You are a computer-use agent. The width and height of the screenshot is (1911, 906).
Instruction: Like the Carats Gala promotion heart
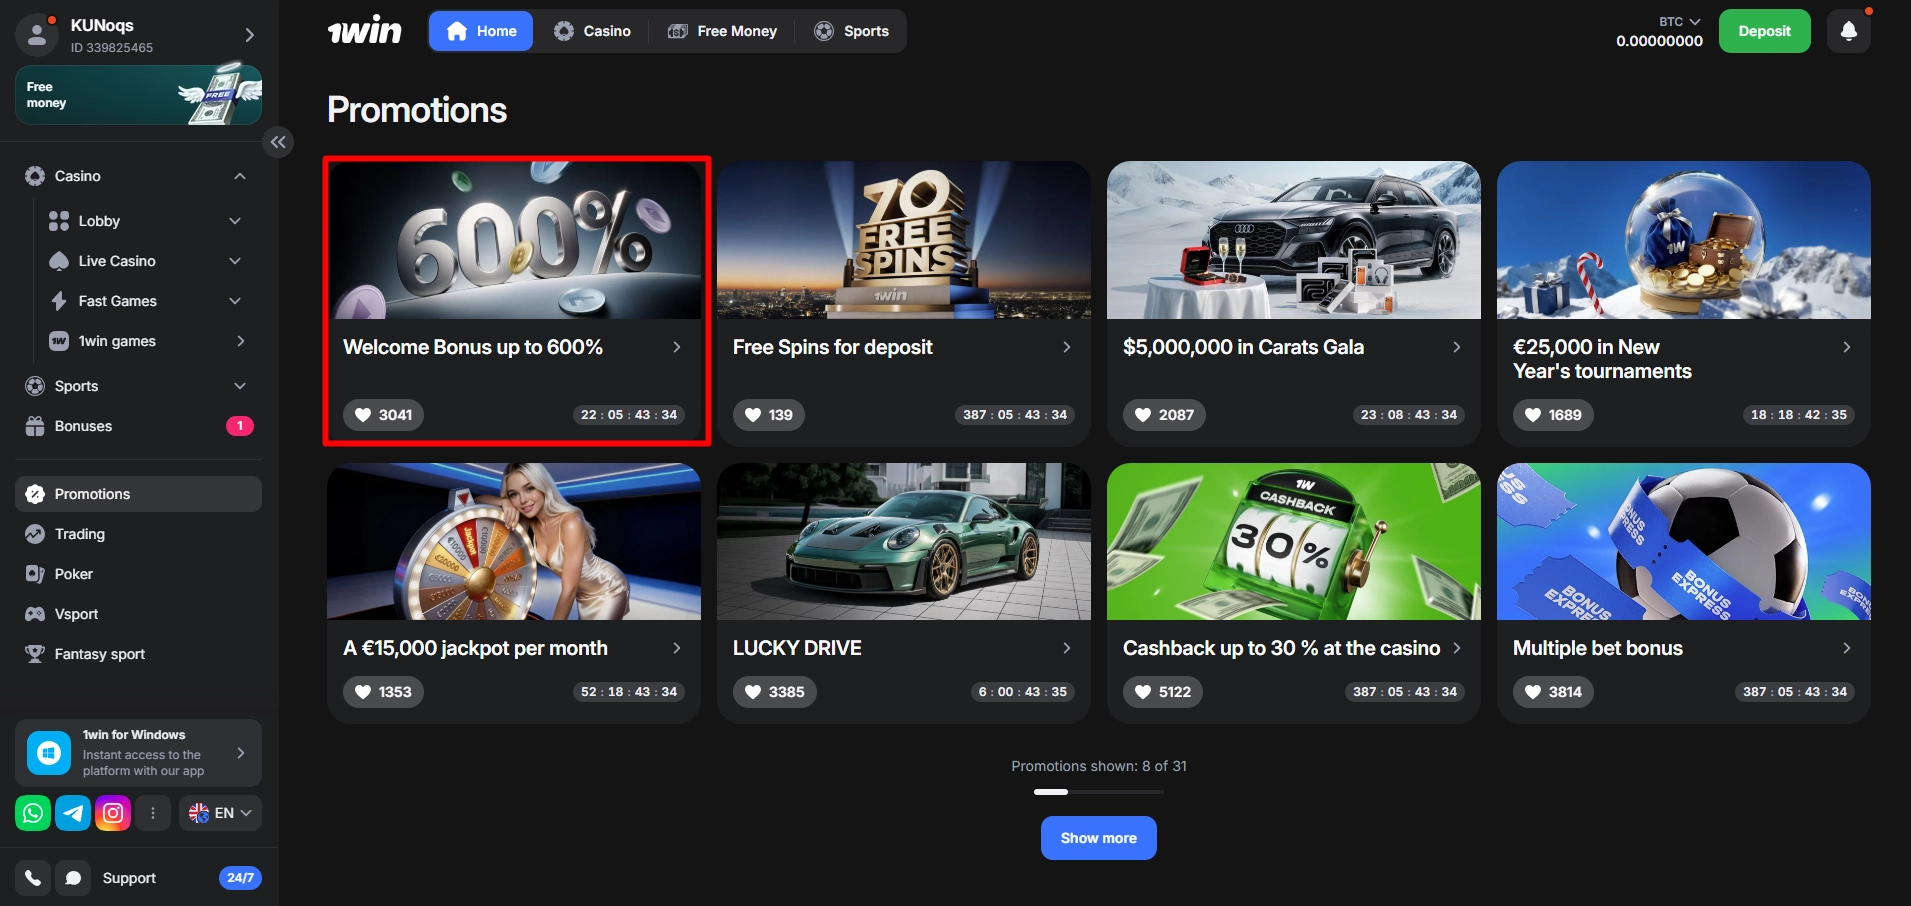[1164, 415]
